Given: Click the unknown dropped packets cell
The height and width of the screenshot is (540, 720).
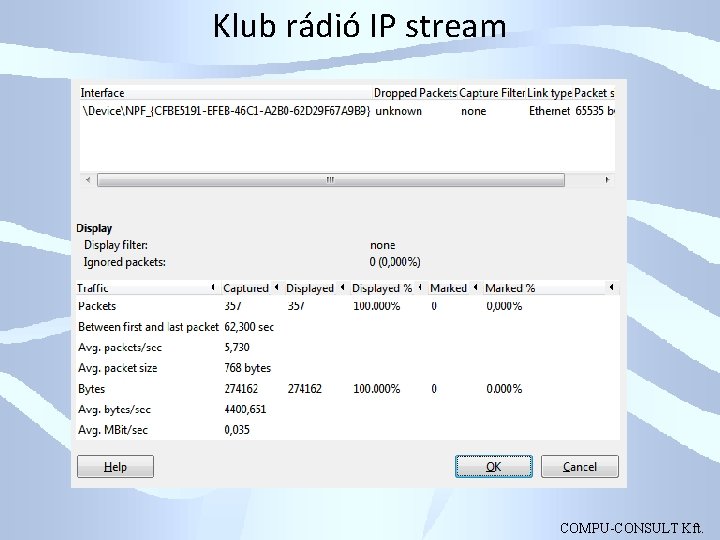Looking at the screenshot, I should pos(399,111).
